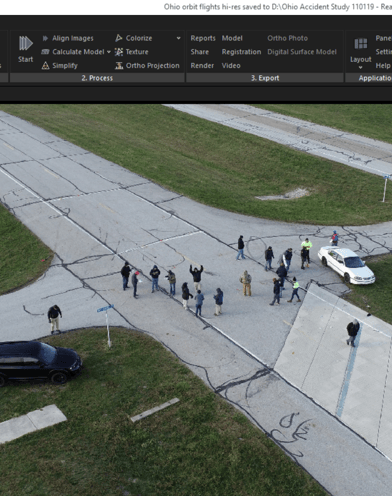Click the Align Images icon
This screenshot has width=392, height=496.
click(x=45, y=38)
